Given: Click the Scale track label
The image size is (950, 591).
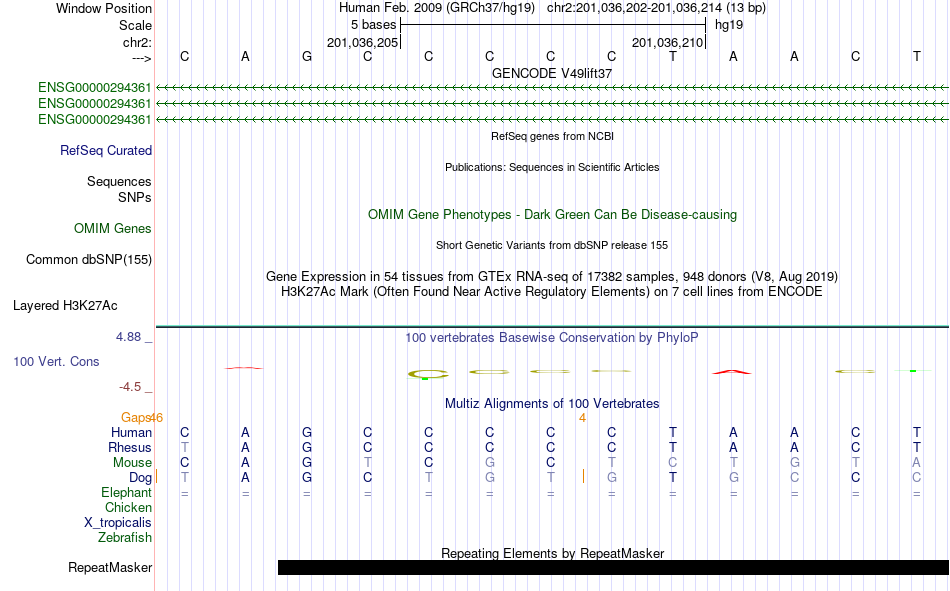Looking at the screenshot, I should (135, 25).
